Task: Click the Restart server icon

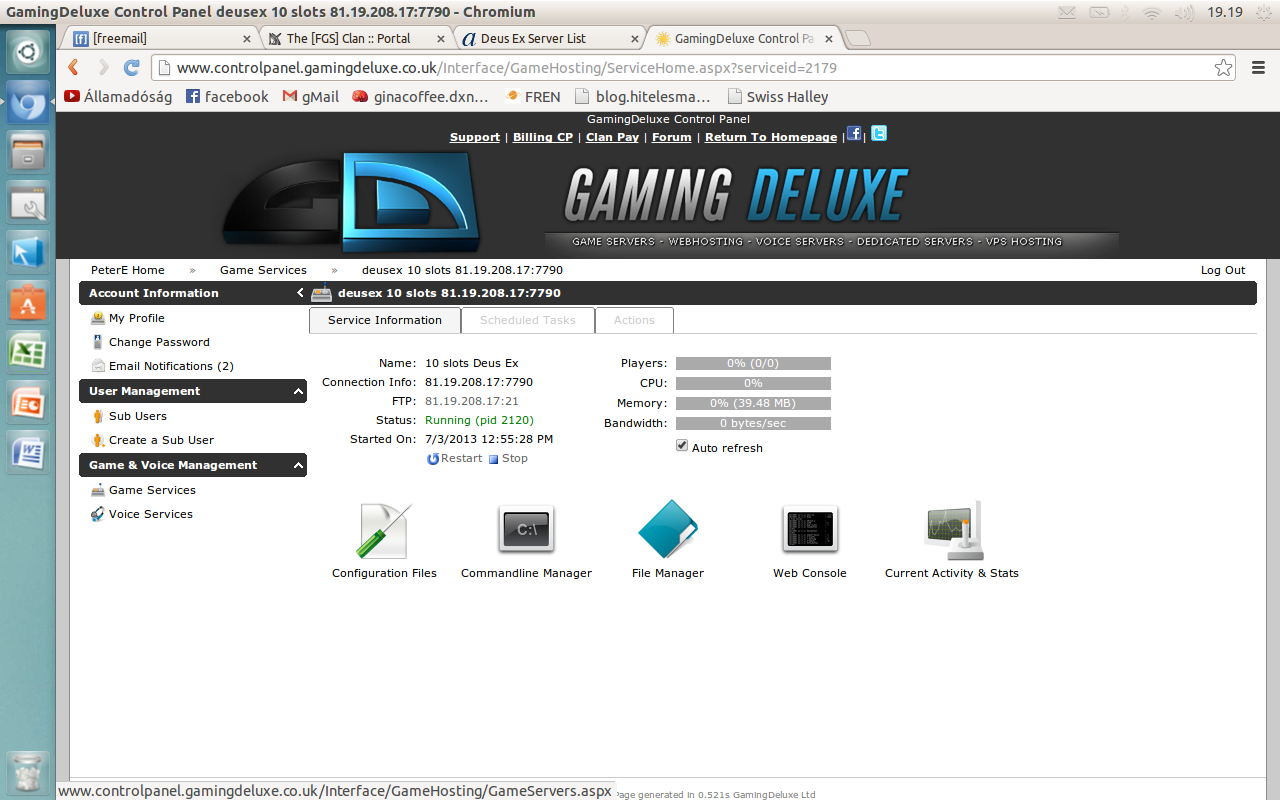Action: (x=433, y=459)
